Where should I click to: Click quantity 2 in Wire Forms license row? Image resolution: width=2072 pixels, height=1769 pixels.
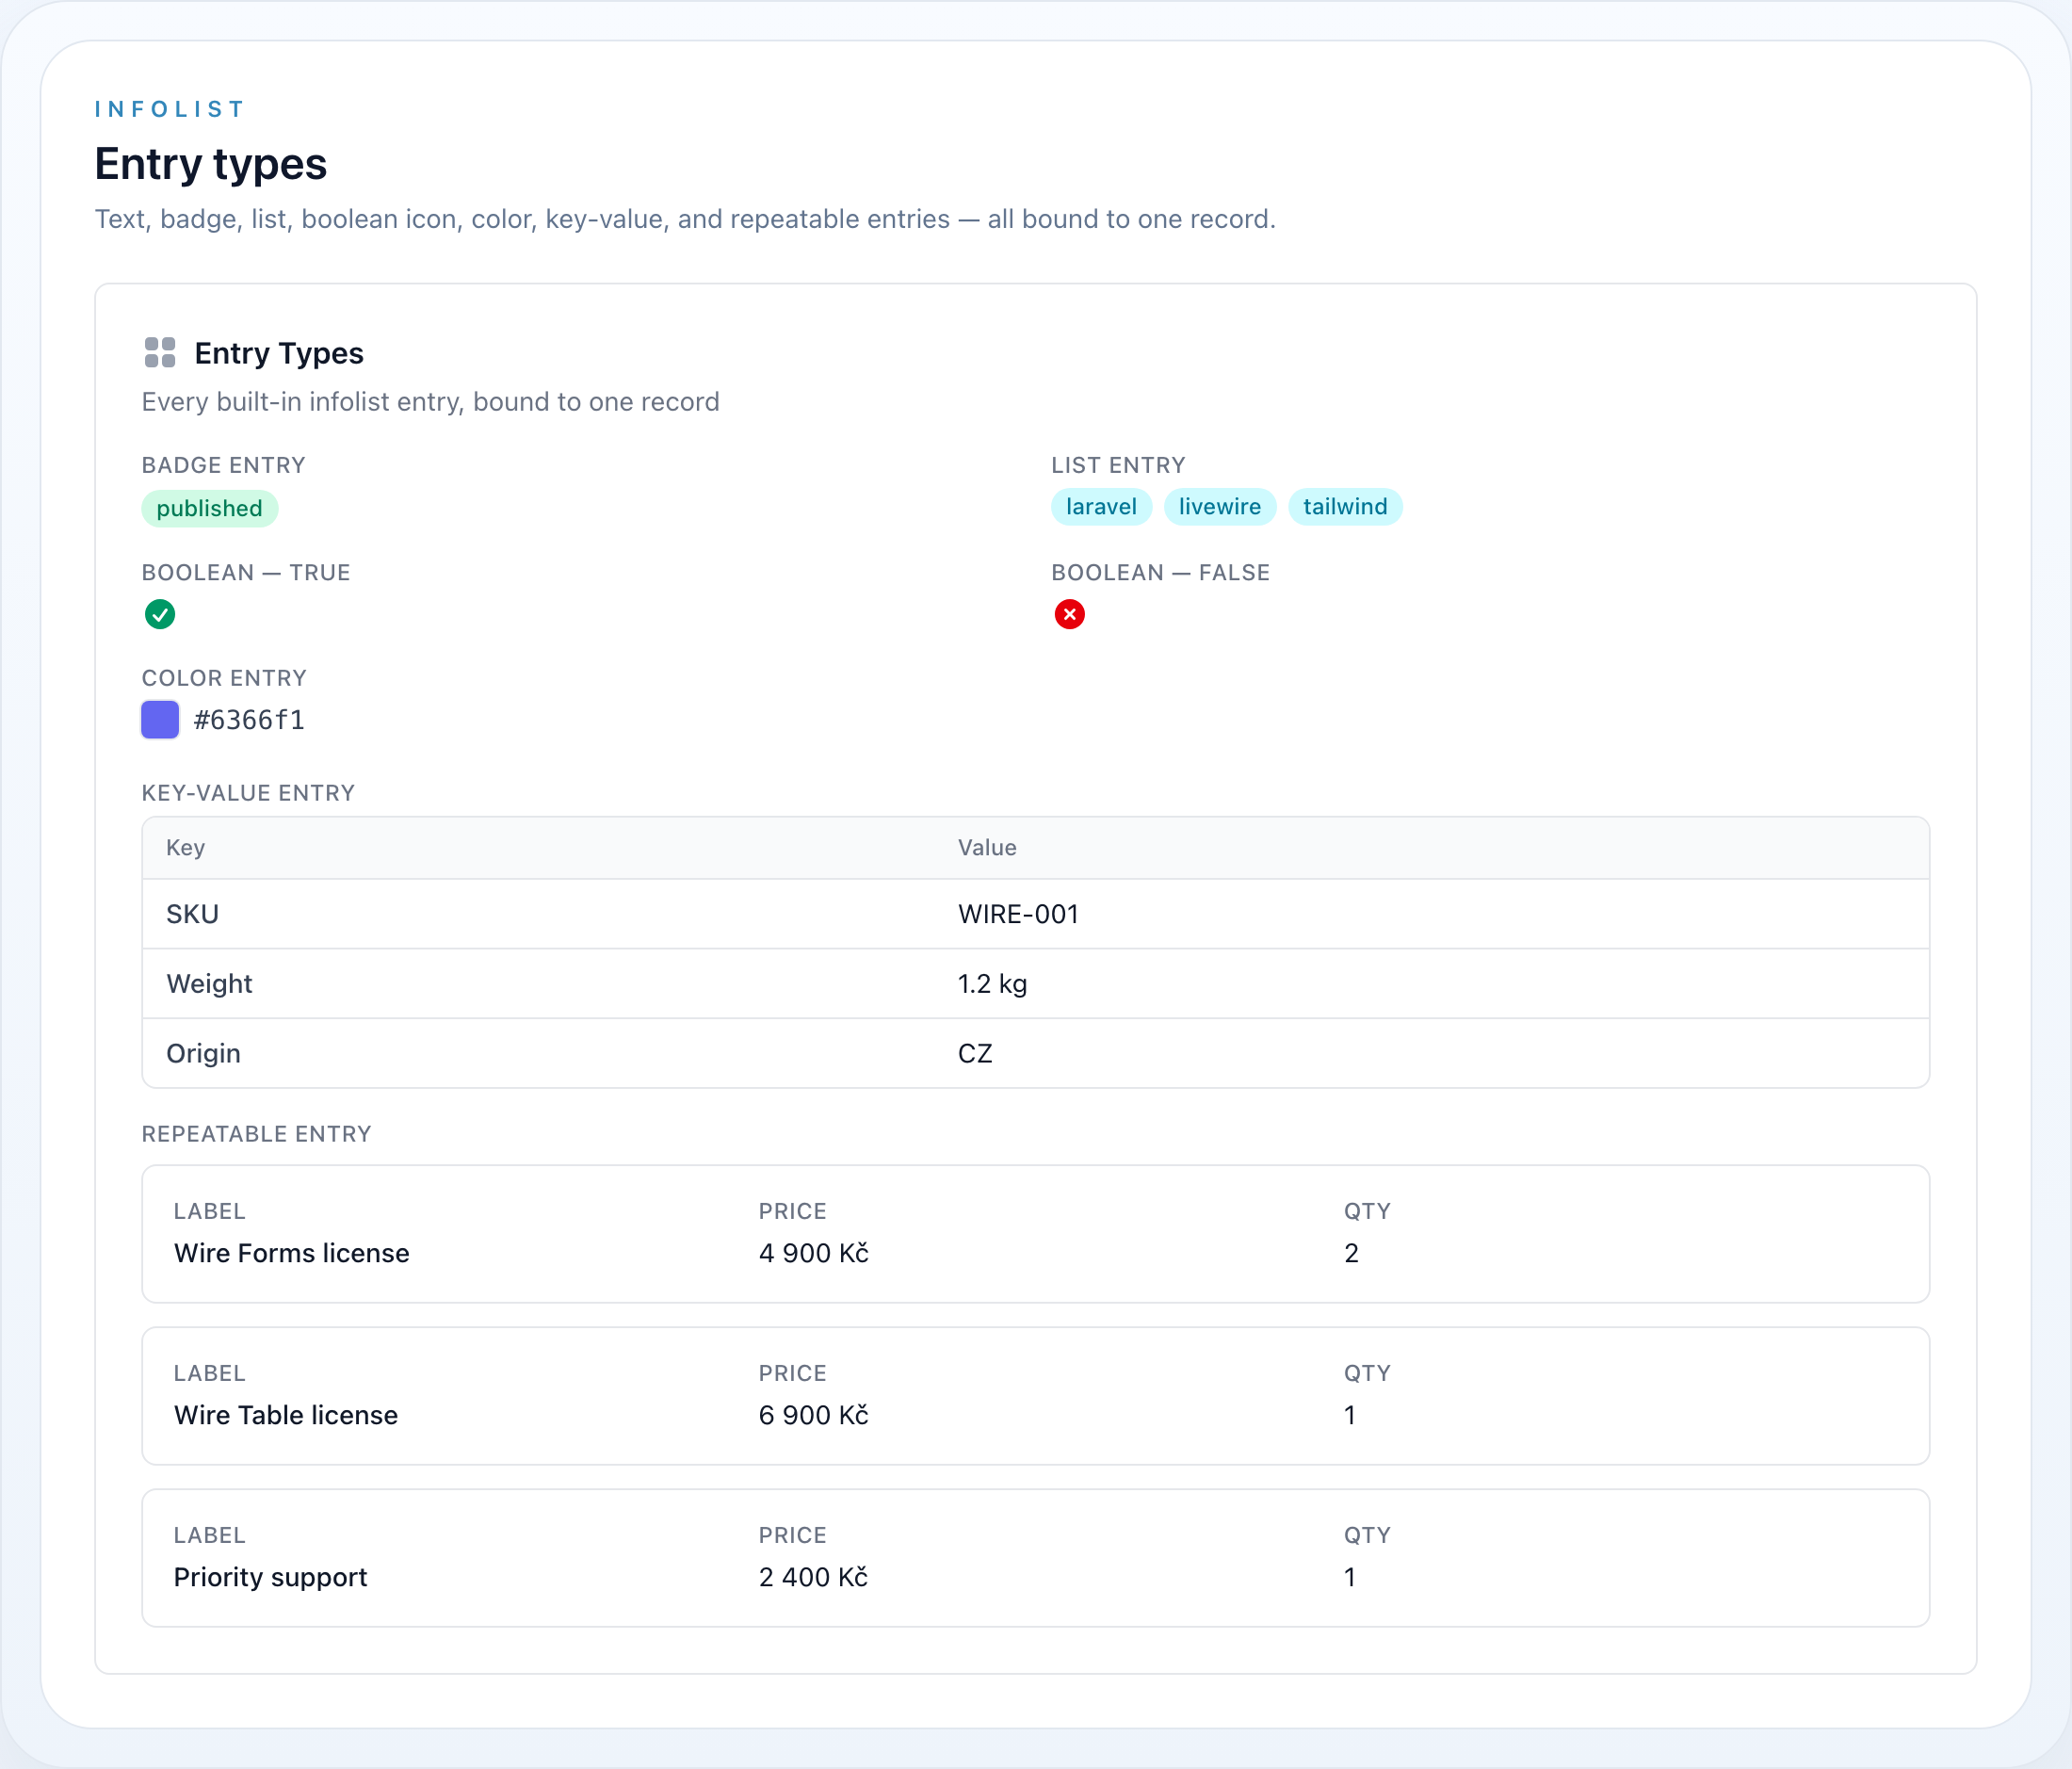(x=1351, y=1253)
